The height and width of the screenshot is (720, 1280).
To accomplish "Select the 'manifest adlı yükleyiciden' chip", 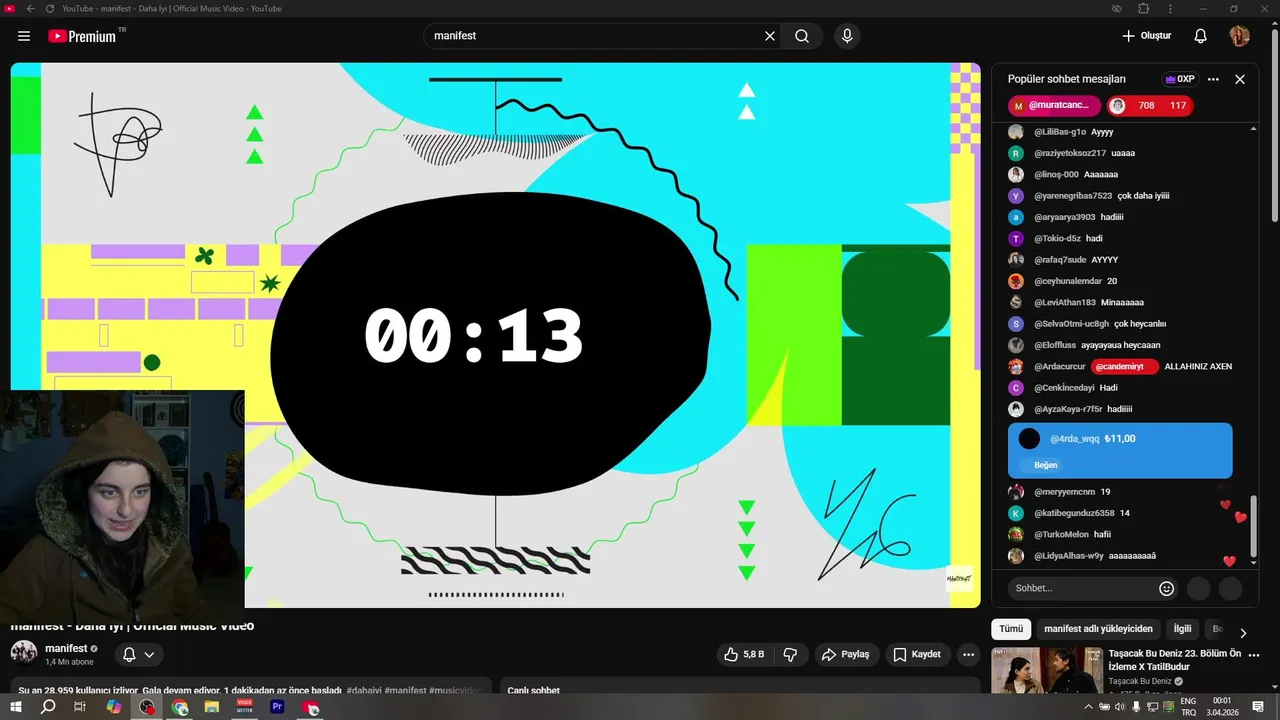I will (x=1098, y=629).
